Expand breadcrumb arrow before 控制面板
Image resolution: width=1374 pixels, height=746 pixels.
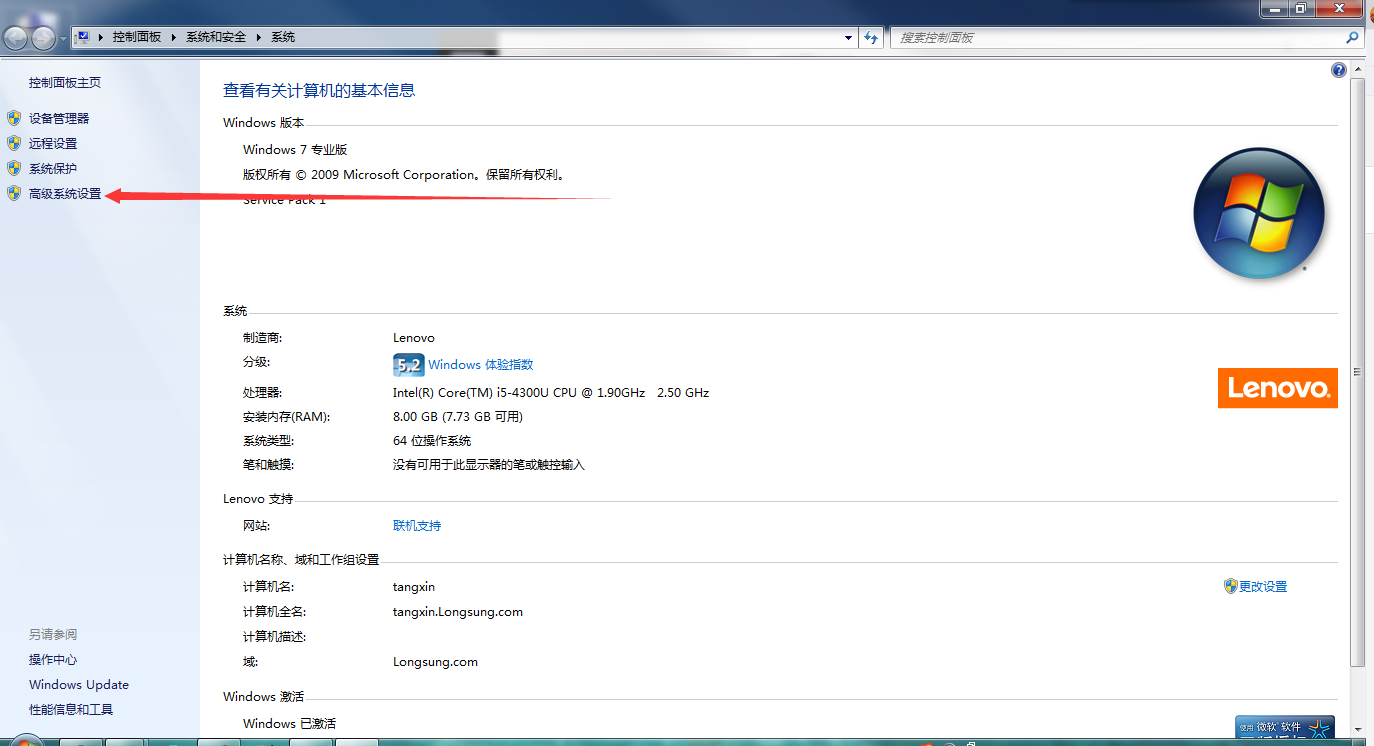coord(102,37)
